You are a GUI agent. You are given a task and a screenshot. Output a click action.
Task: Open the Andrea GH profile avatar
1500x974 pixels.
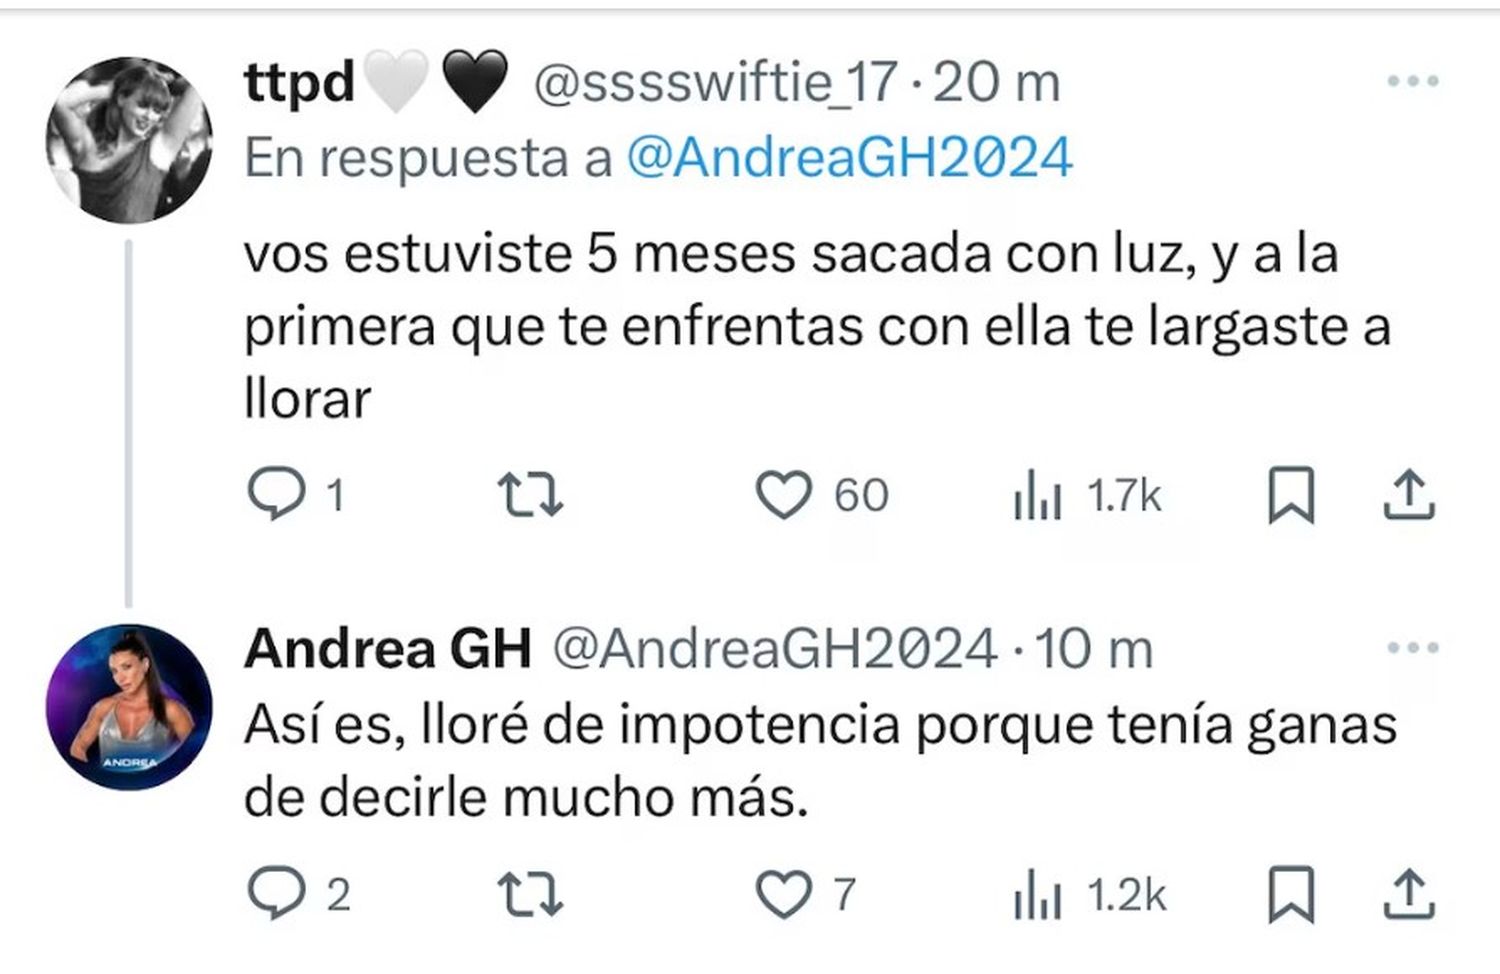coord(129,707)
